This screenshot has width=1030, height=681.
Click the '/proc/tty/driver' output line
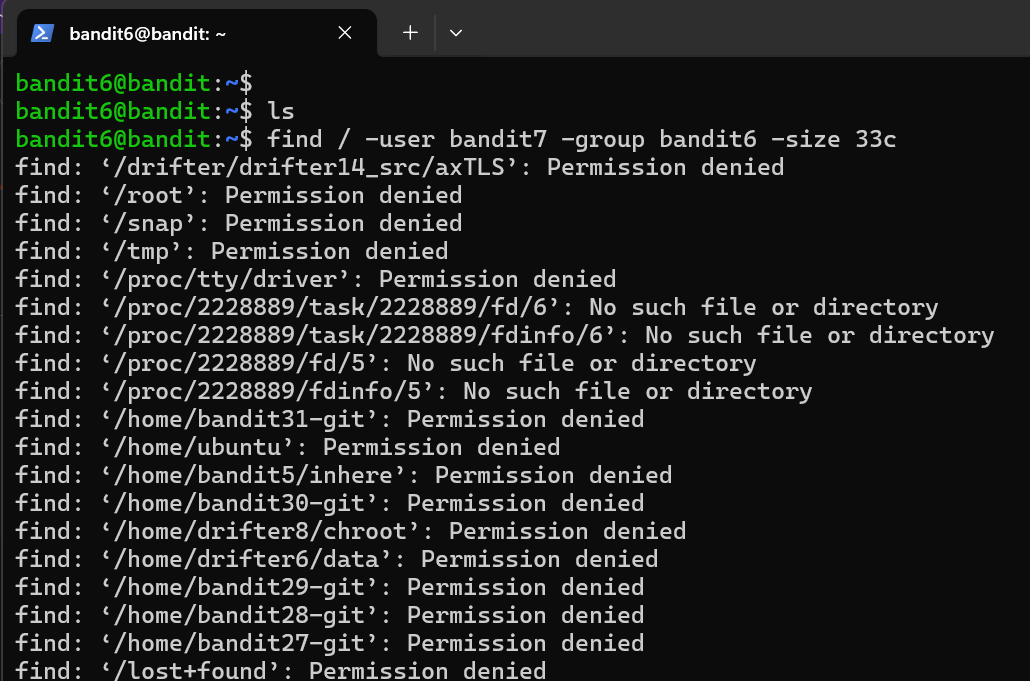coord(316,279)
